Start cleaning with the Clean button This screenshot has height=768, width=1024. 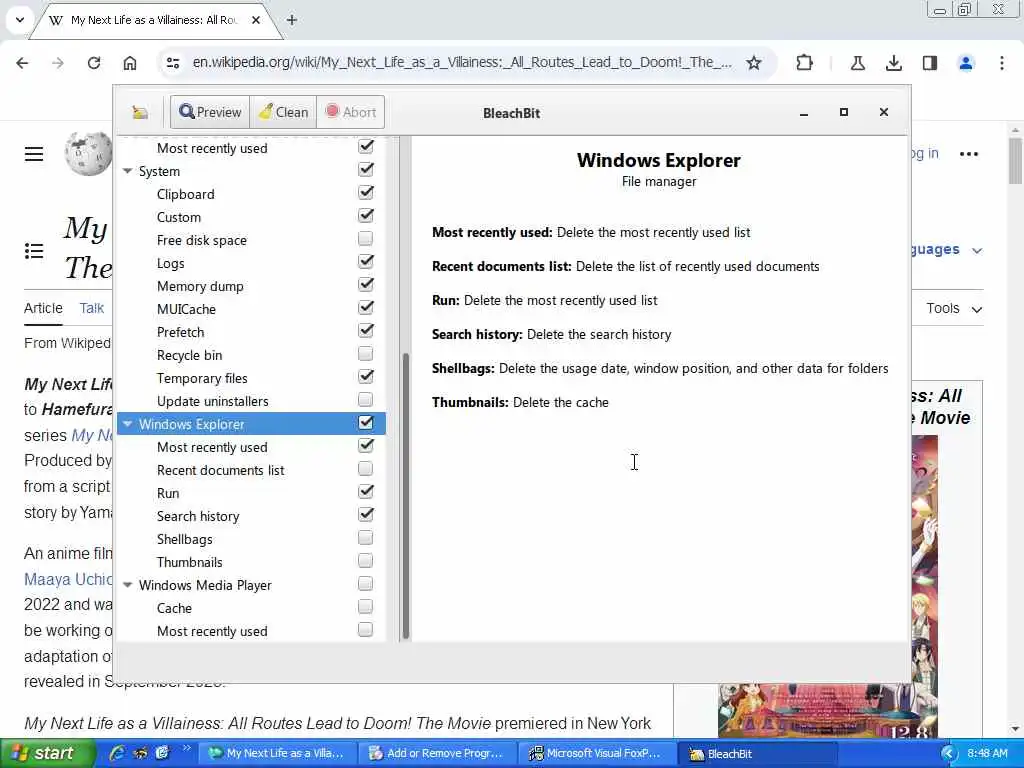click(283, 112)
